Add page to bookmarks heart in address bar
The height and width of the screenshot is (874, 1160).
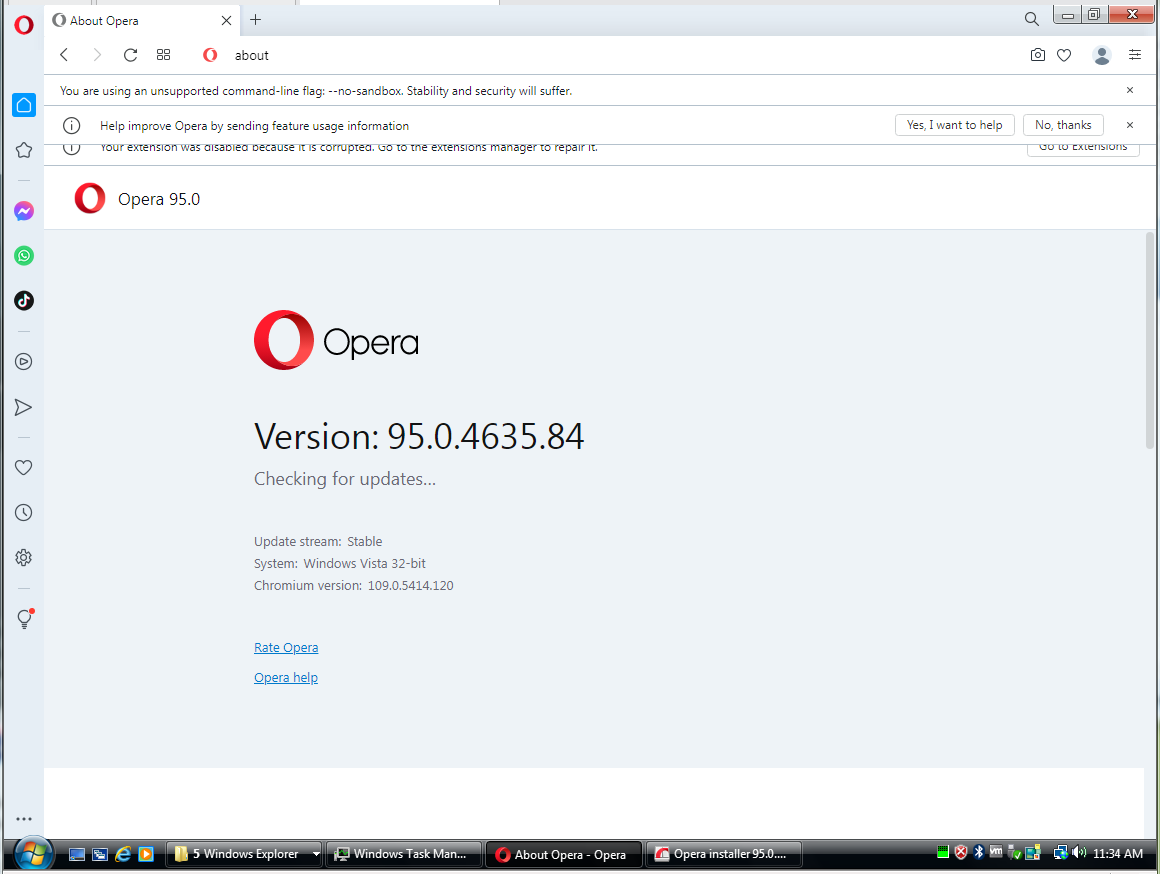pos(1064,55)
